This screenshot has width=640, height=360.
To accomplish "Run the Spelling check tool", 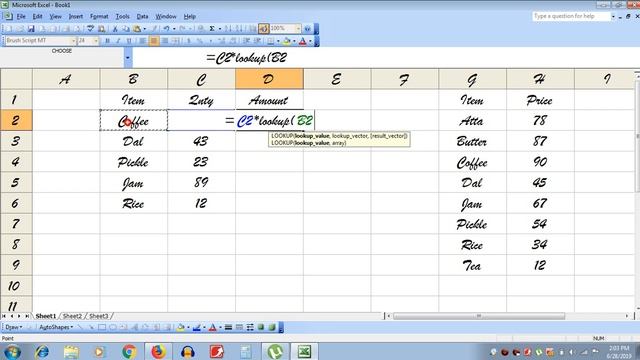I will 90,29.
